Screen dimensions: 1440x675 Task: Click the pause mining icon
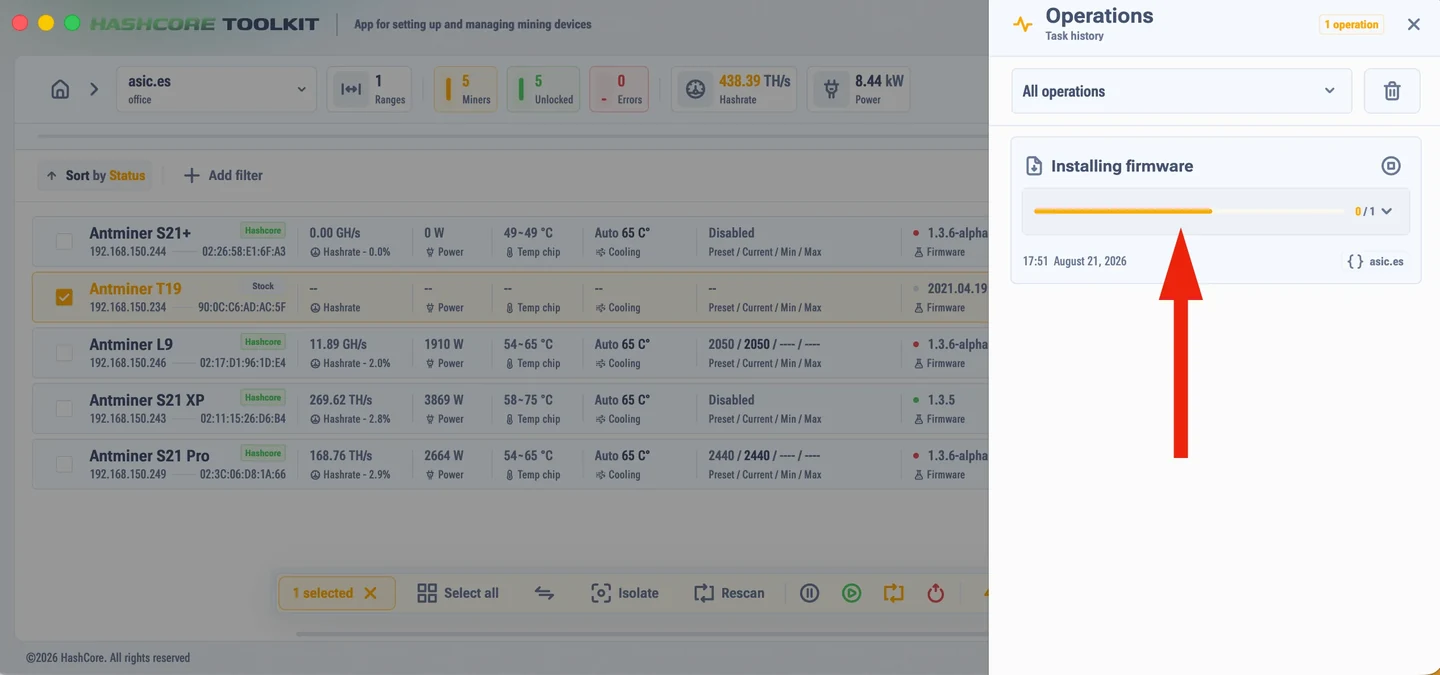[x=810, y=593]
